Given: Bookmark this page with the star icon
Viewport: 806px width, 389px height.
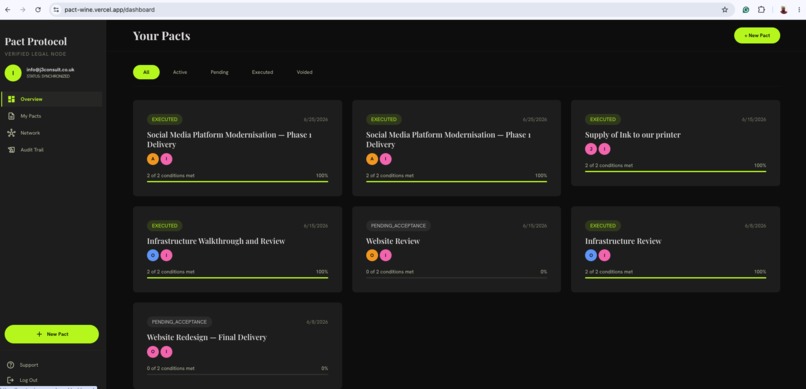Looking at the screenshot, I should click(725, 10).
